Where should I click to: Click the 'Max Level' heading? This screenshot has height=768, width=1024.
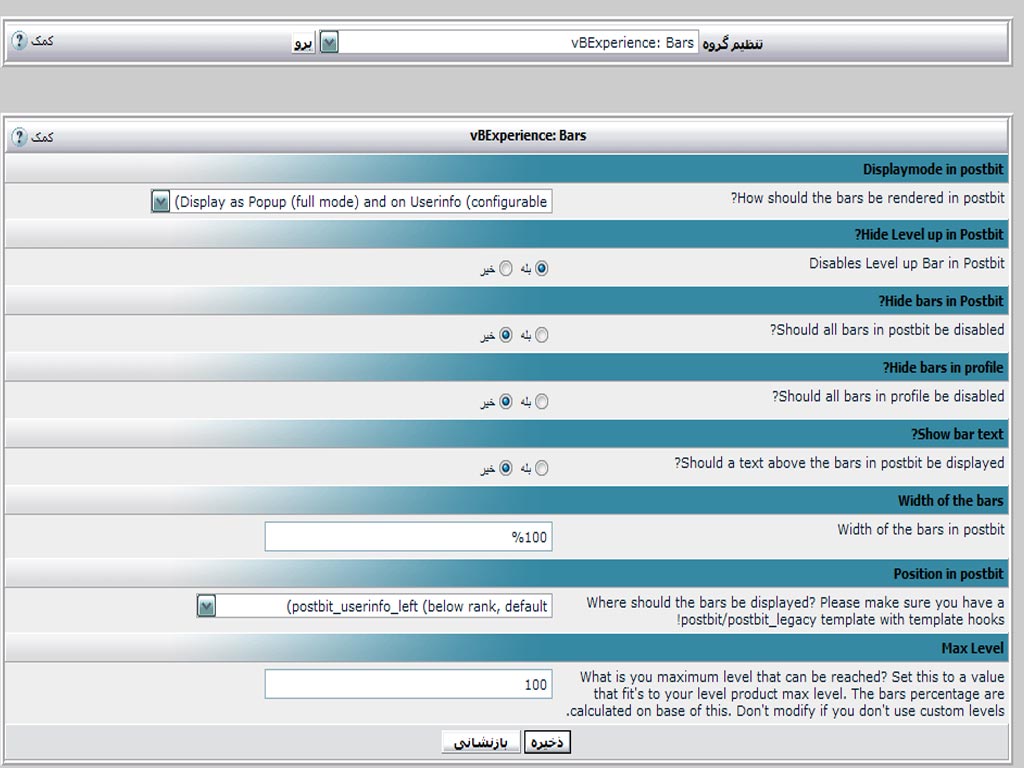[972, 648]
